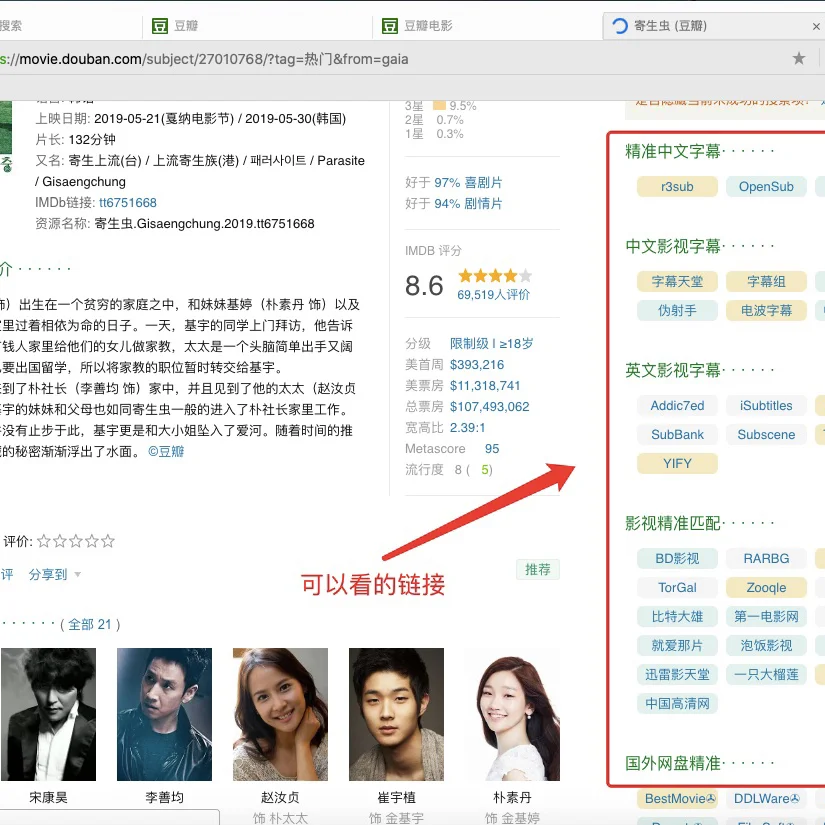The height and width of the screenshot is (825, 825).
Task: Click the URL address bar
Action: click(389, 59)
